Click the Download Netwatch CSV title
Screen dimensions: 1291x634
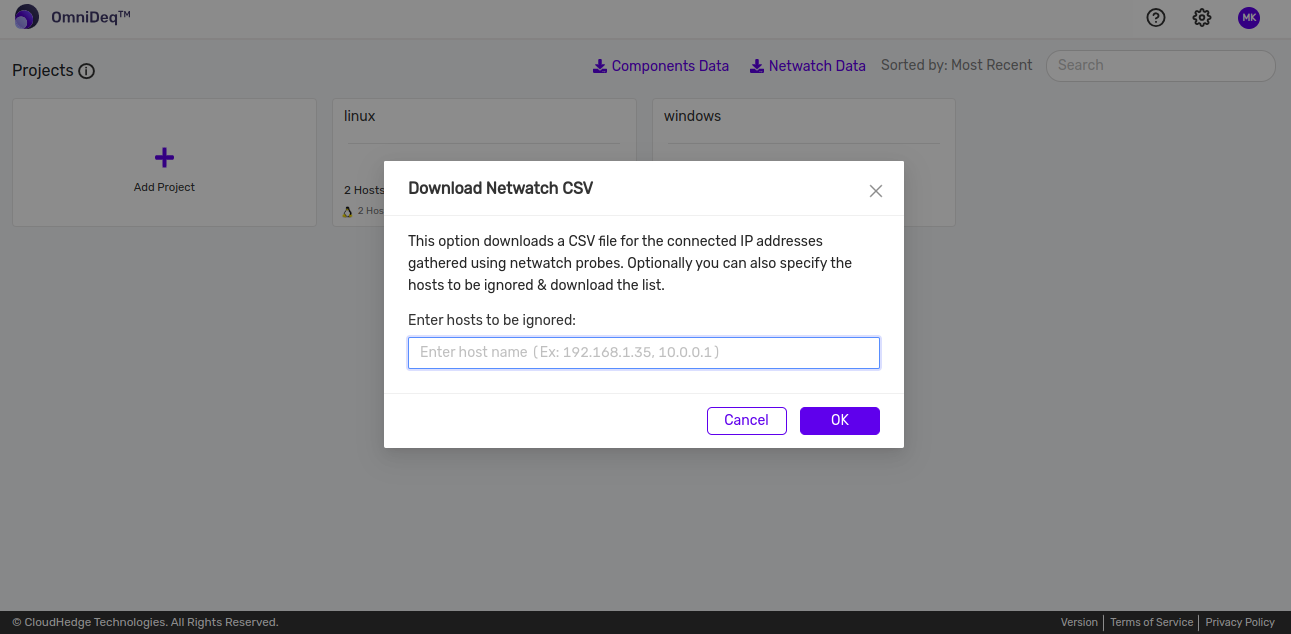(x=501, y=188)
